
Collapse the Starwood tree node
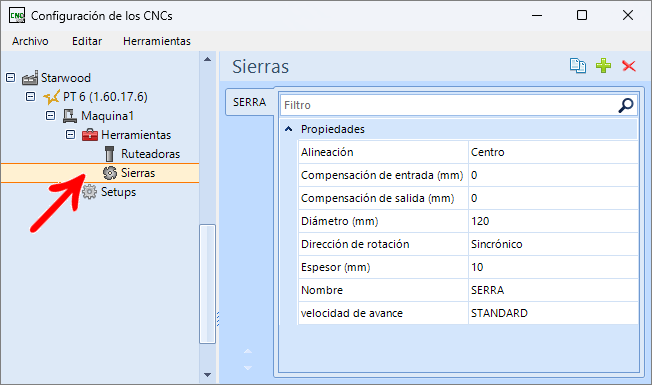point(11,78)
